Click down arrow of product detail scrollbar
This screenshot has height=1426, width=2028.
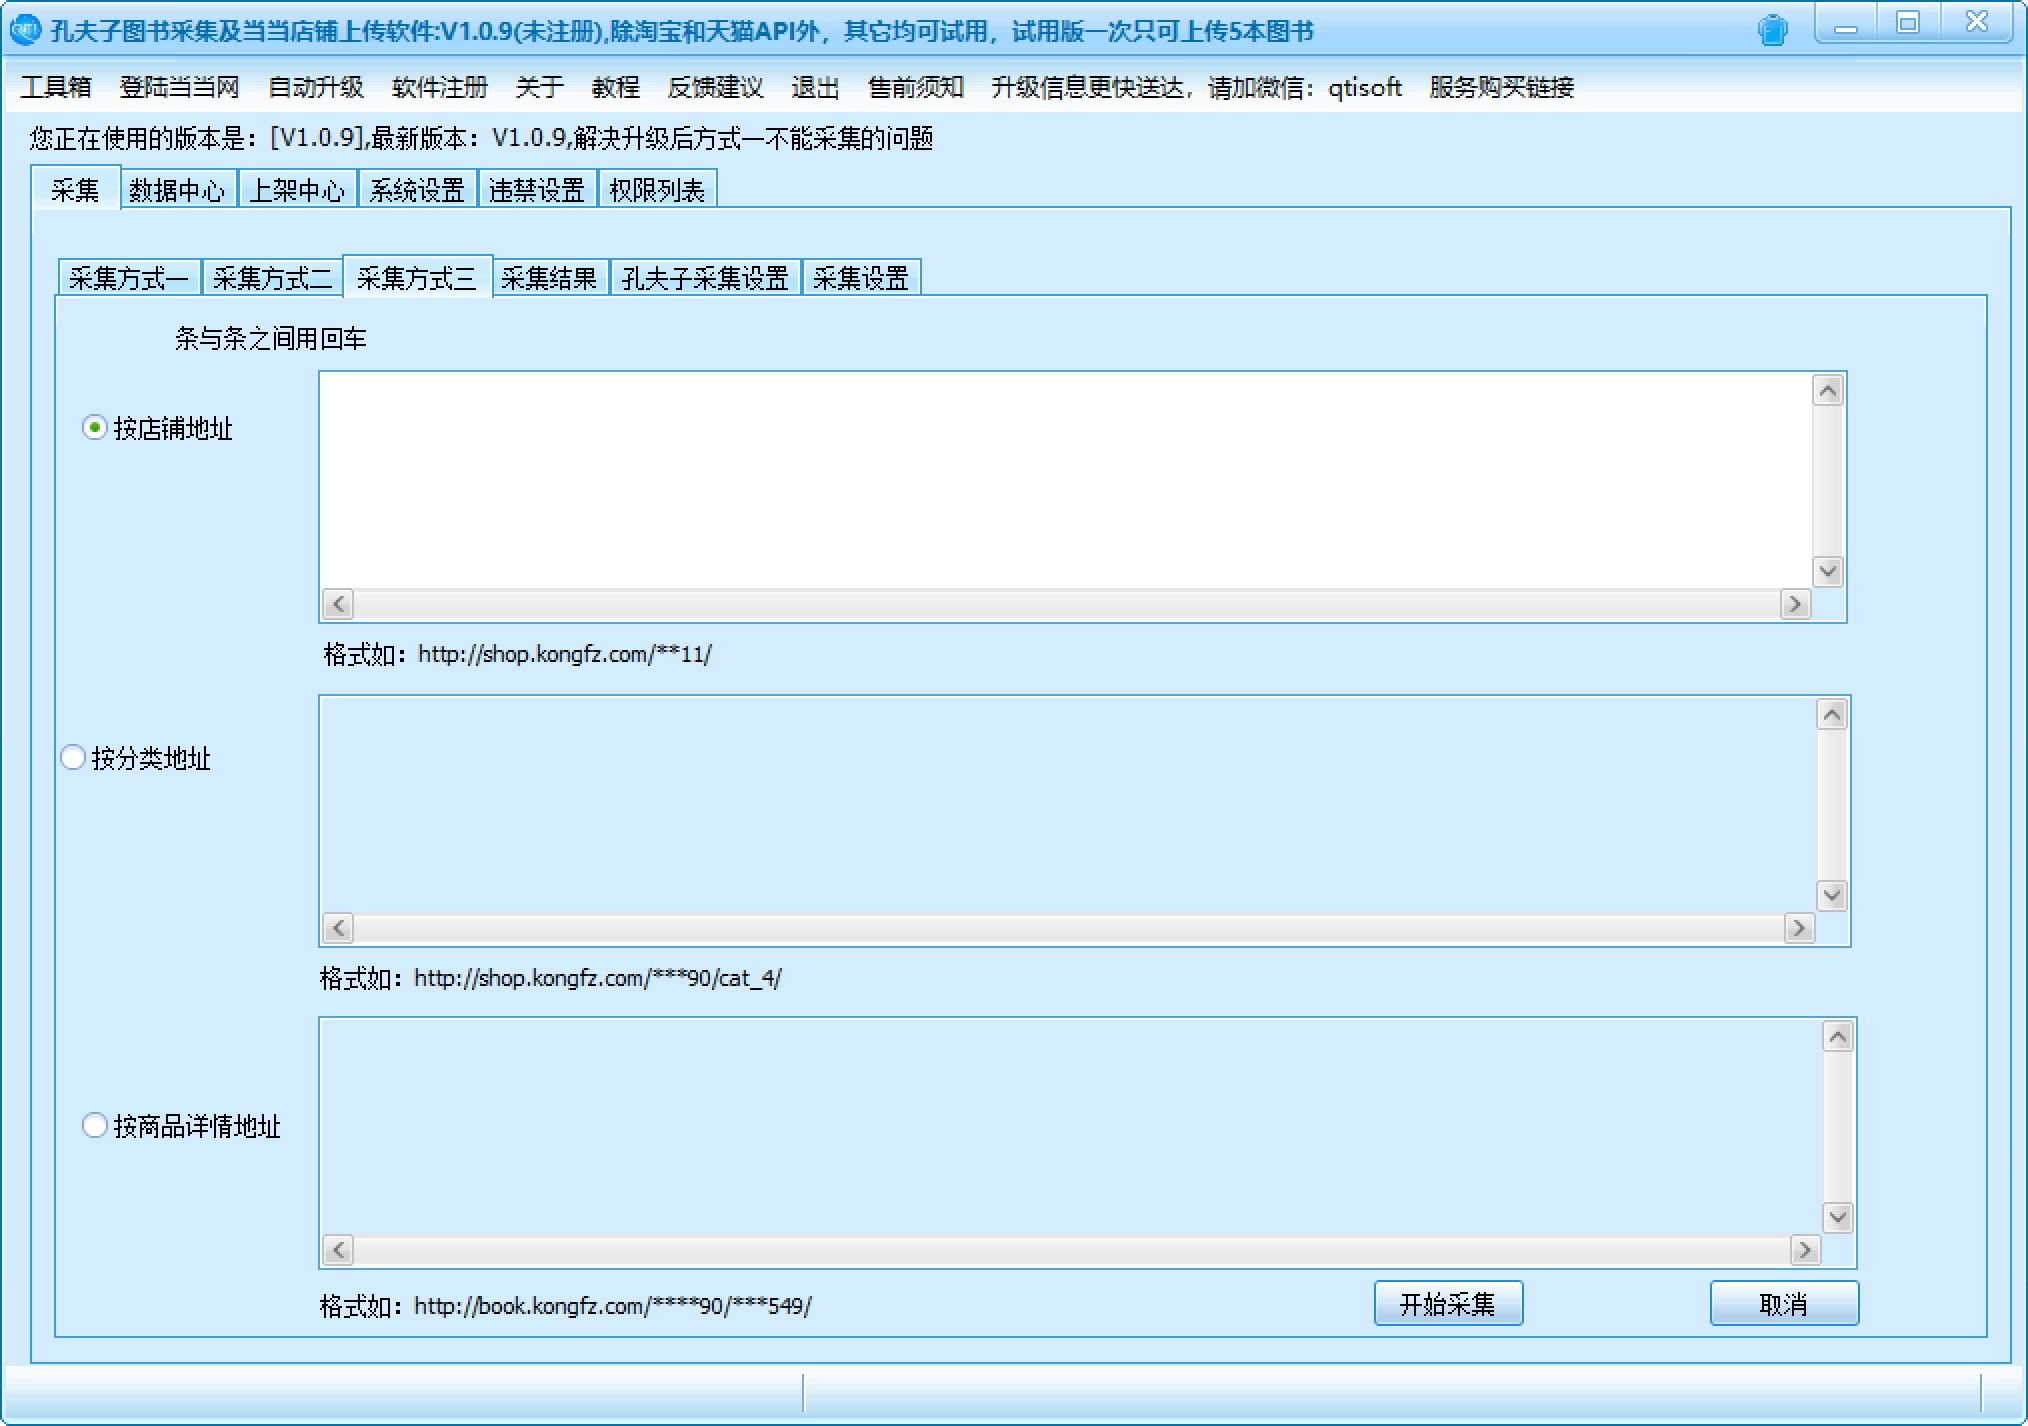[x=1838, y=1217]
